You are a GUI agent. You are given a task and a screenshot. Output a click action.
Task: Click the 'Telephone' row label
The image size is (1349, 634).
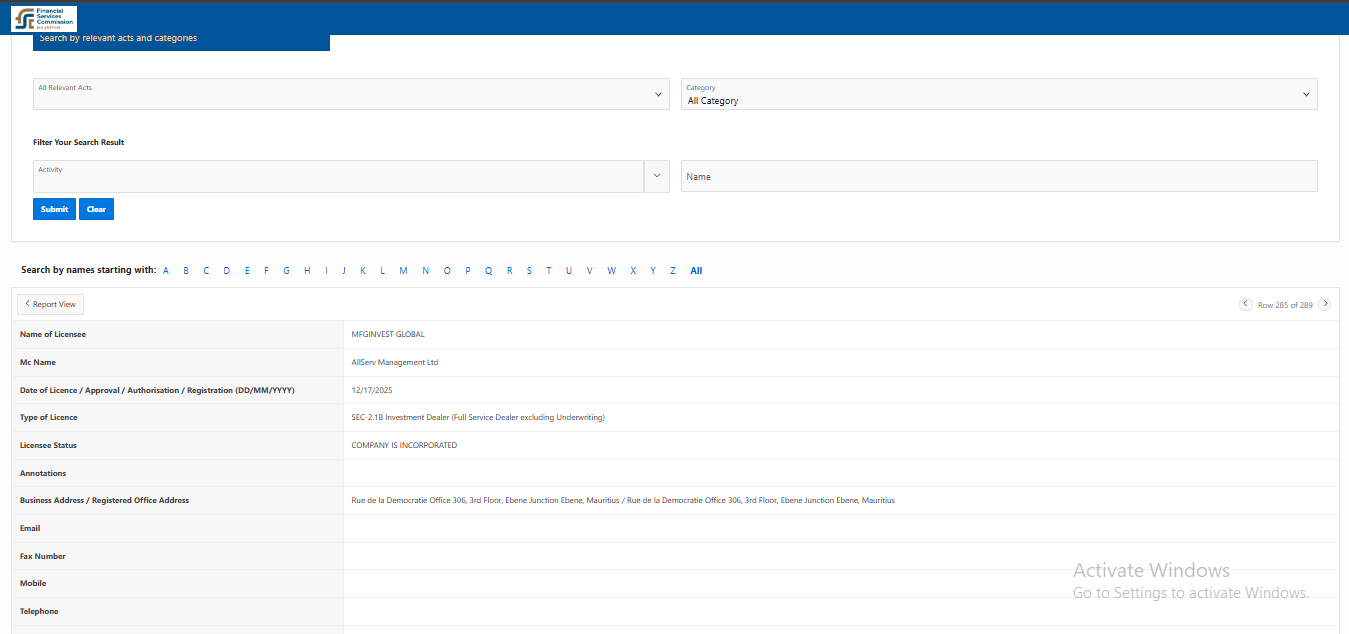pyautogui.click(x=39, y=611)
